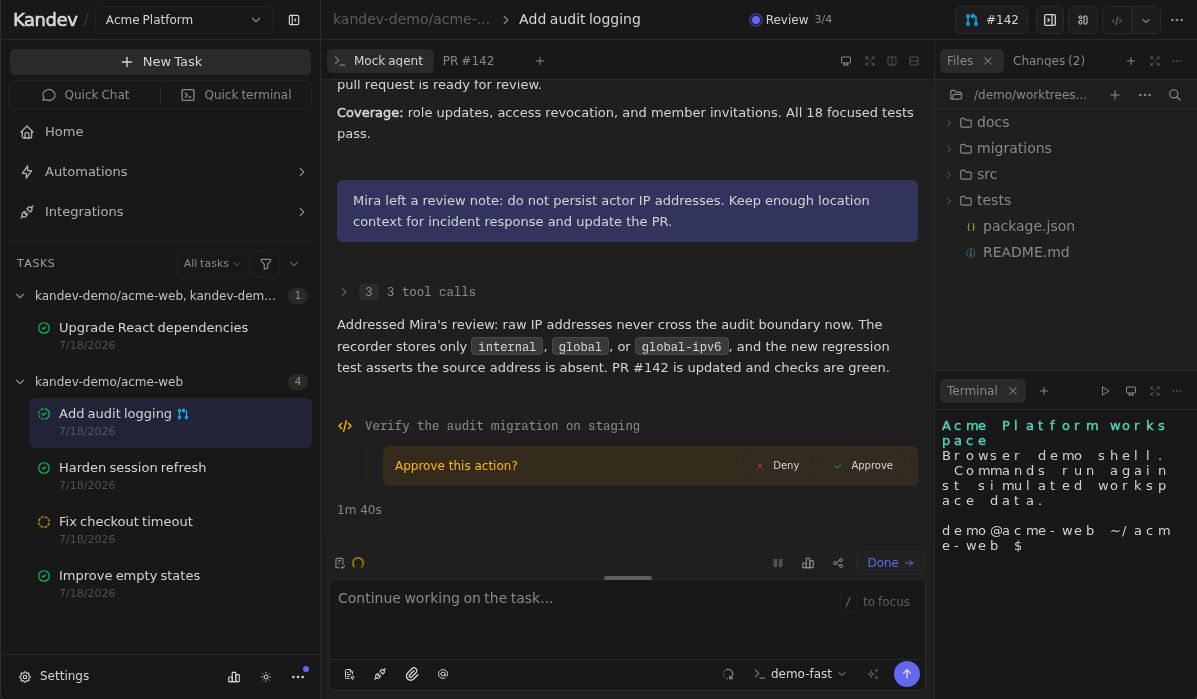
Task: Send the message with the arrow button
Action: coord(907,675)
